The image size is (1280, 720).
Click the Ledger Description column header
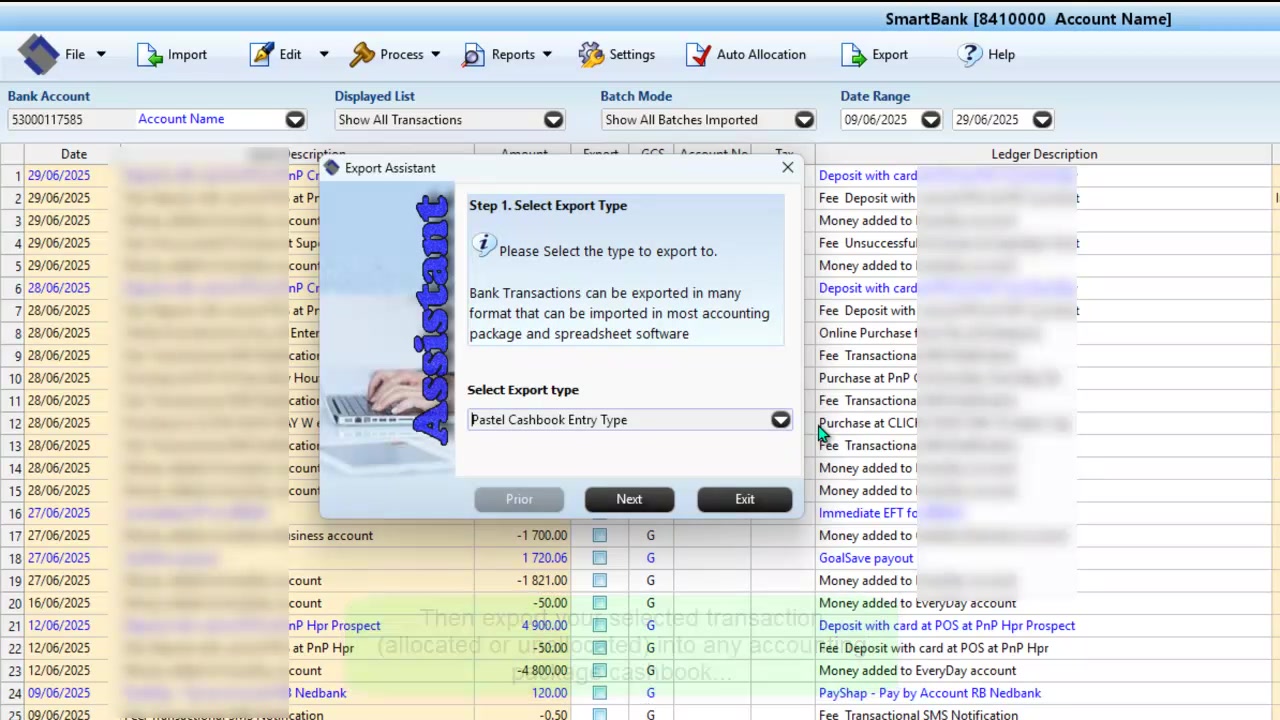point(1044,154)
